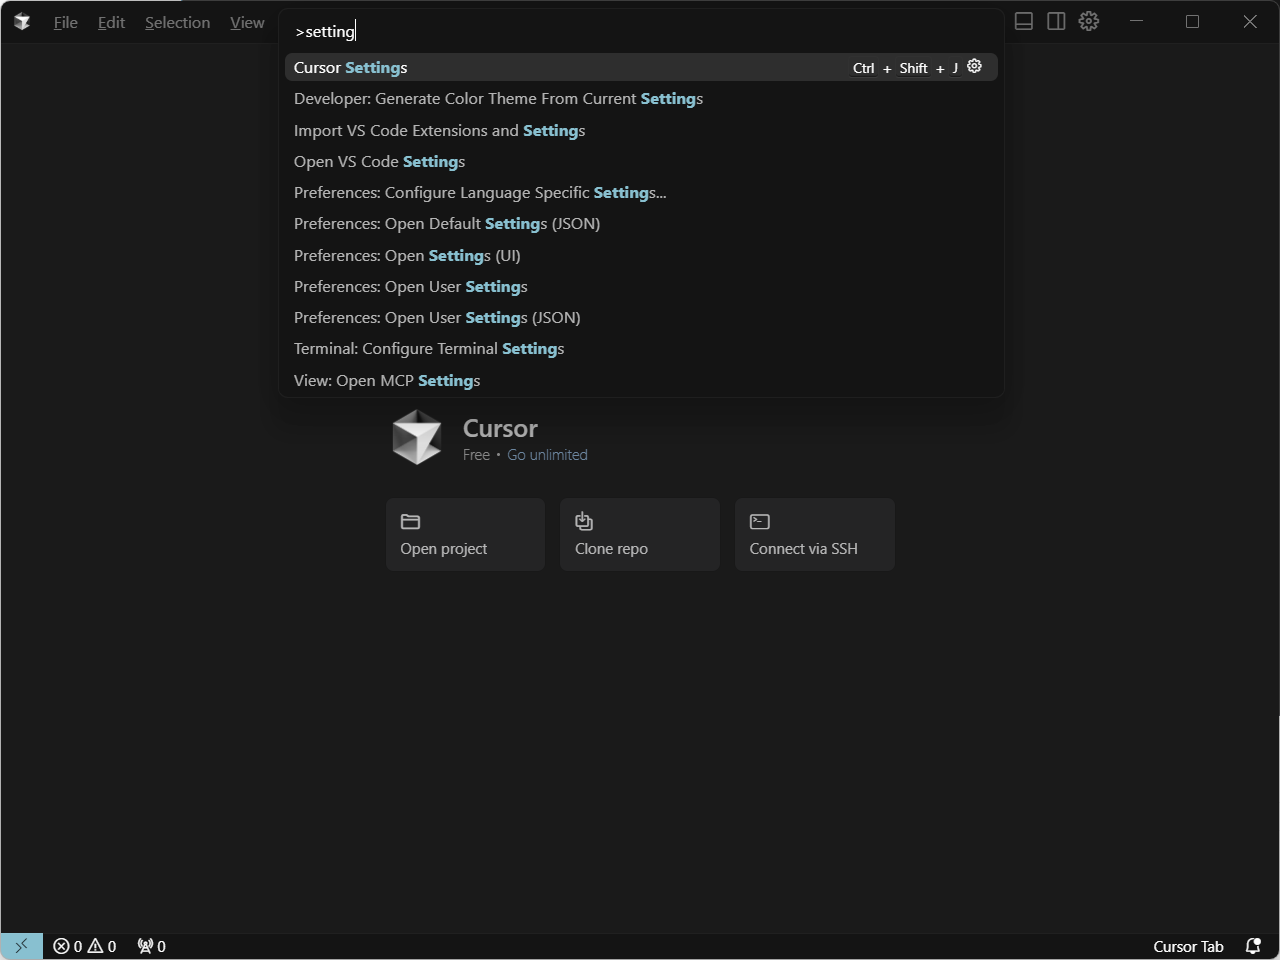The width and height of the screenshot is (1280, 960).
Task: Select the Preferences: Open User Settings command
Action: click(641, 286)
